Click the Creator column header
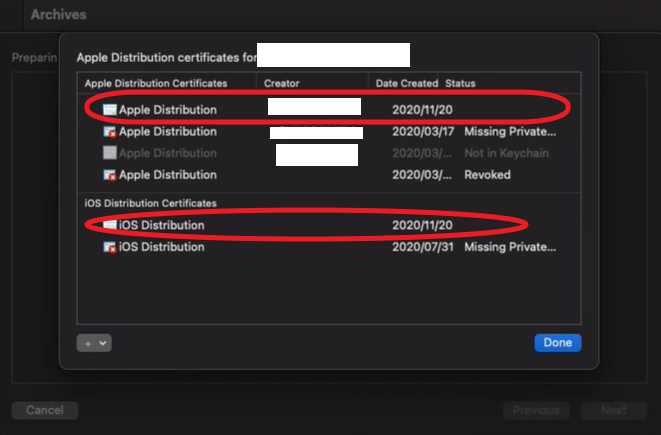This screenshot has width=661, height=435. coord(282,83)
